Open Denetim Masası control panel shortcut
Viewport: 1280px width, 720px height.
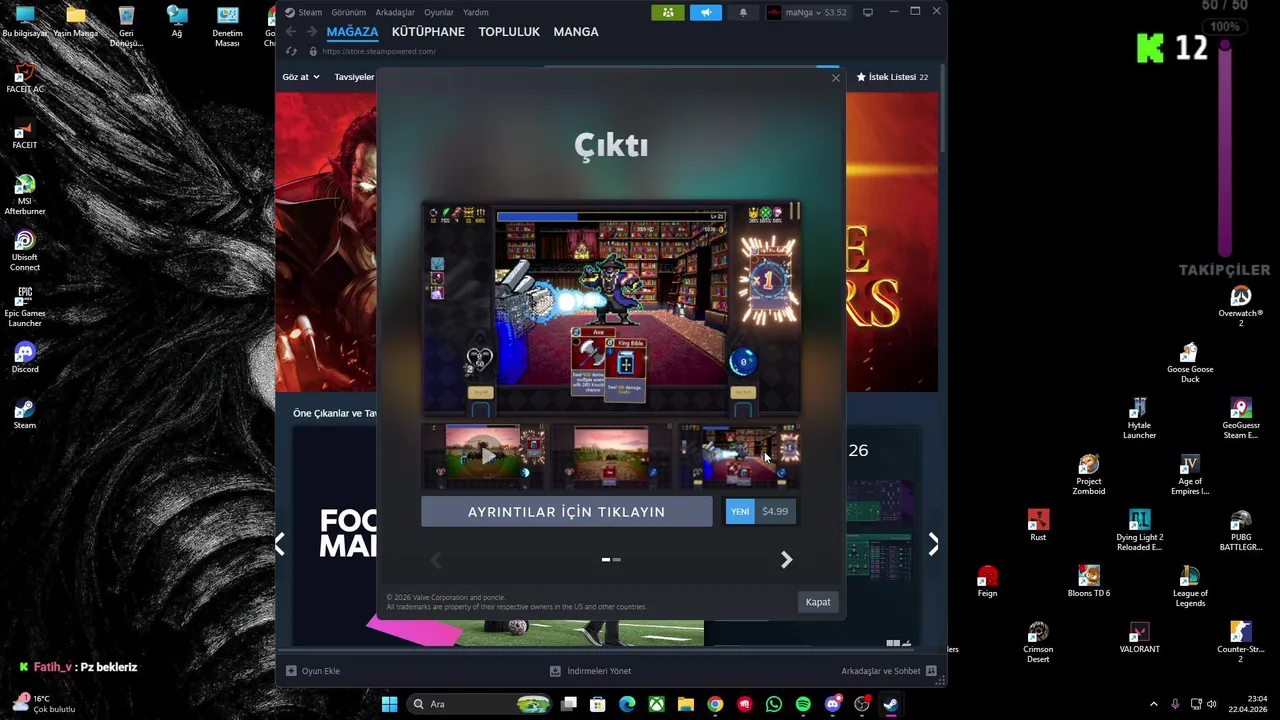tap(227, 27)
